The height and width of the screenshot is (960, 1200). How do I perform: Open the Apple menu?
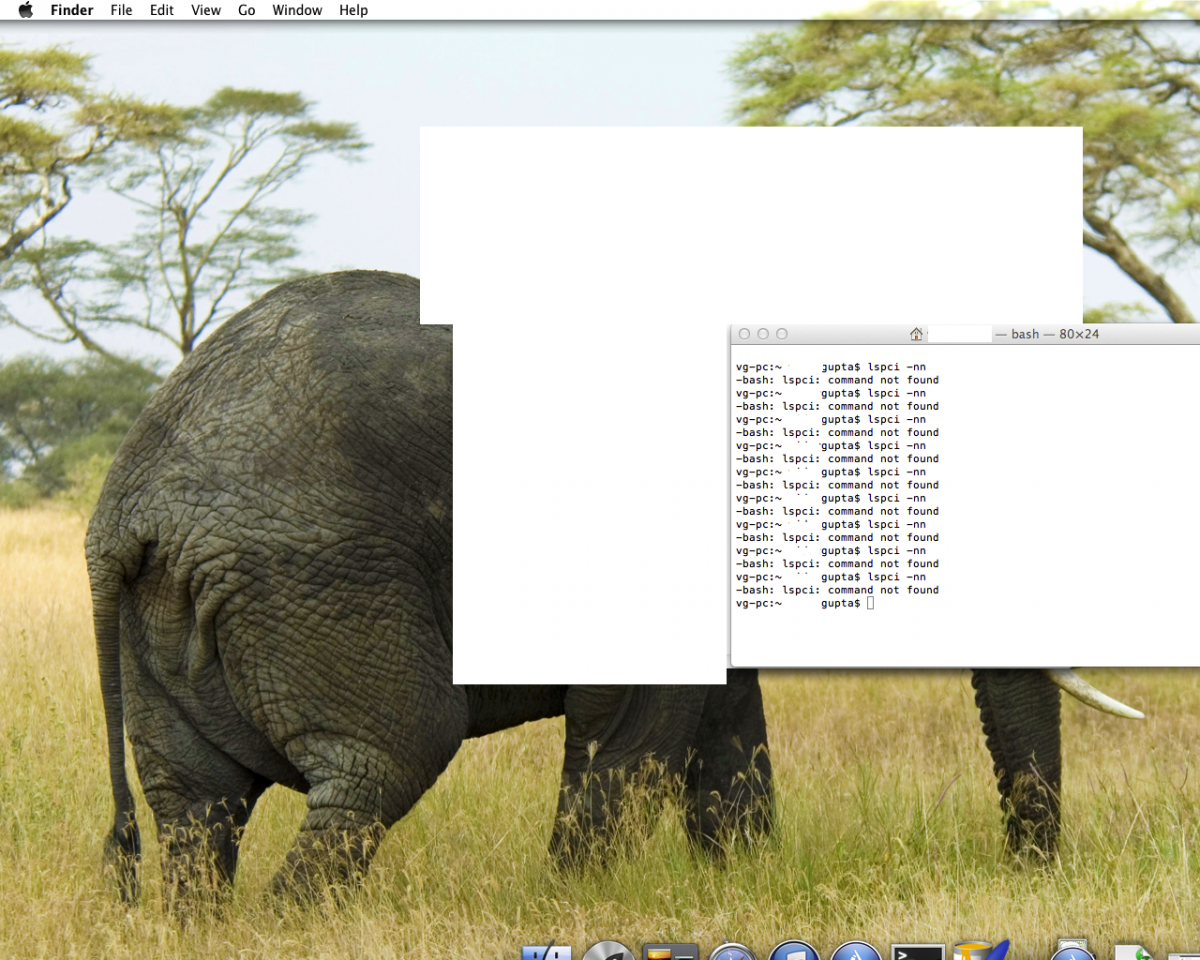(x=26, y=10)
